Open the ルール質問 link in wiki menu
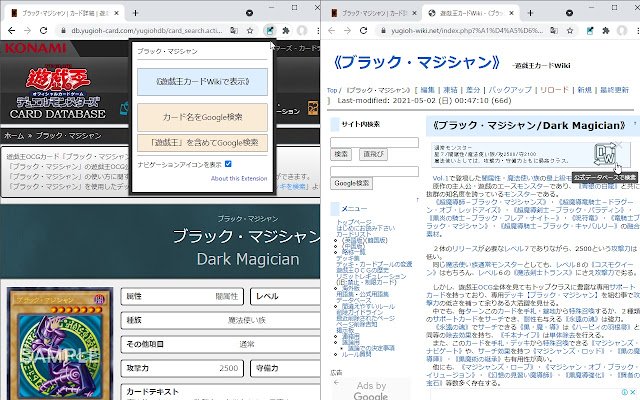640x400 pixels. pyautogui.click(x=356, y=354)
